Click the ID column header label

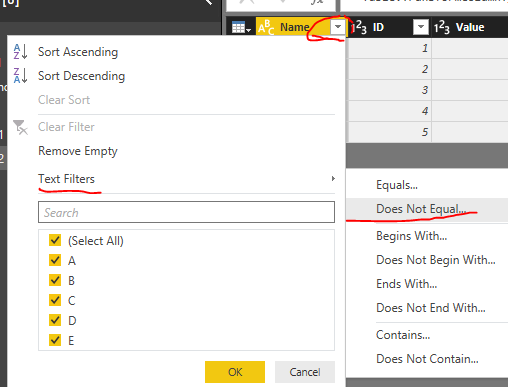[378, 27]
